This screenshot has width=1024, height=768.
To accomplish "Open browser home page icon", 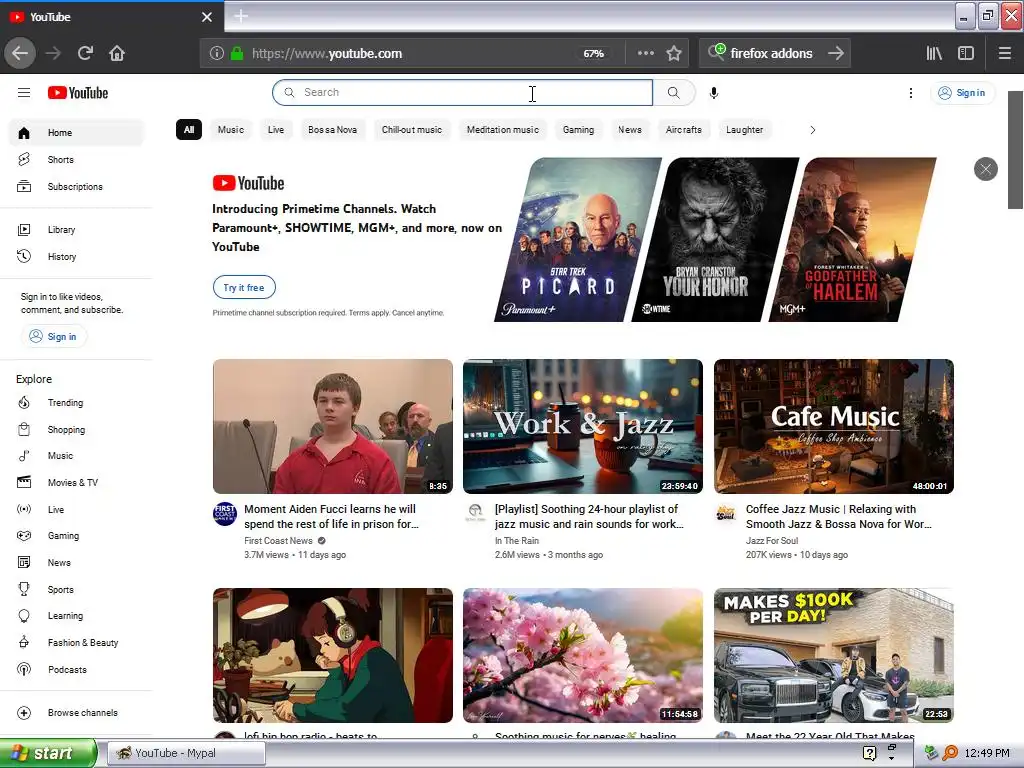I will 117,53.
